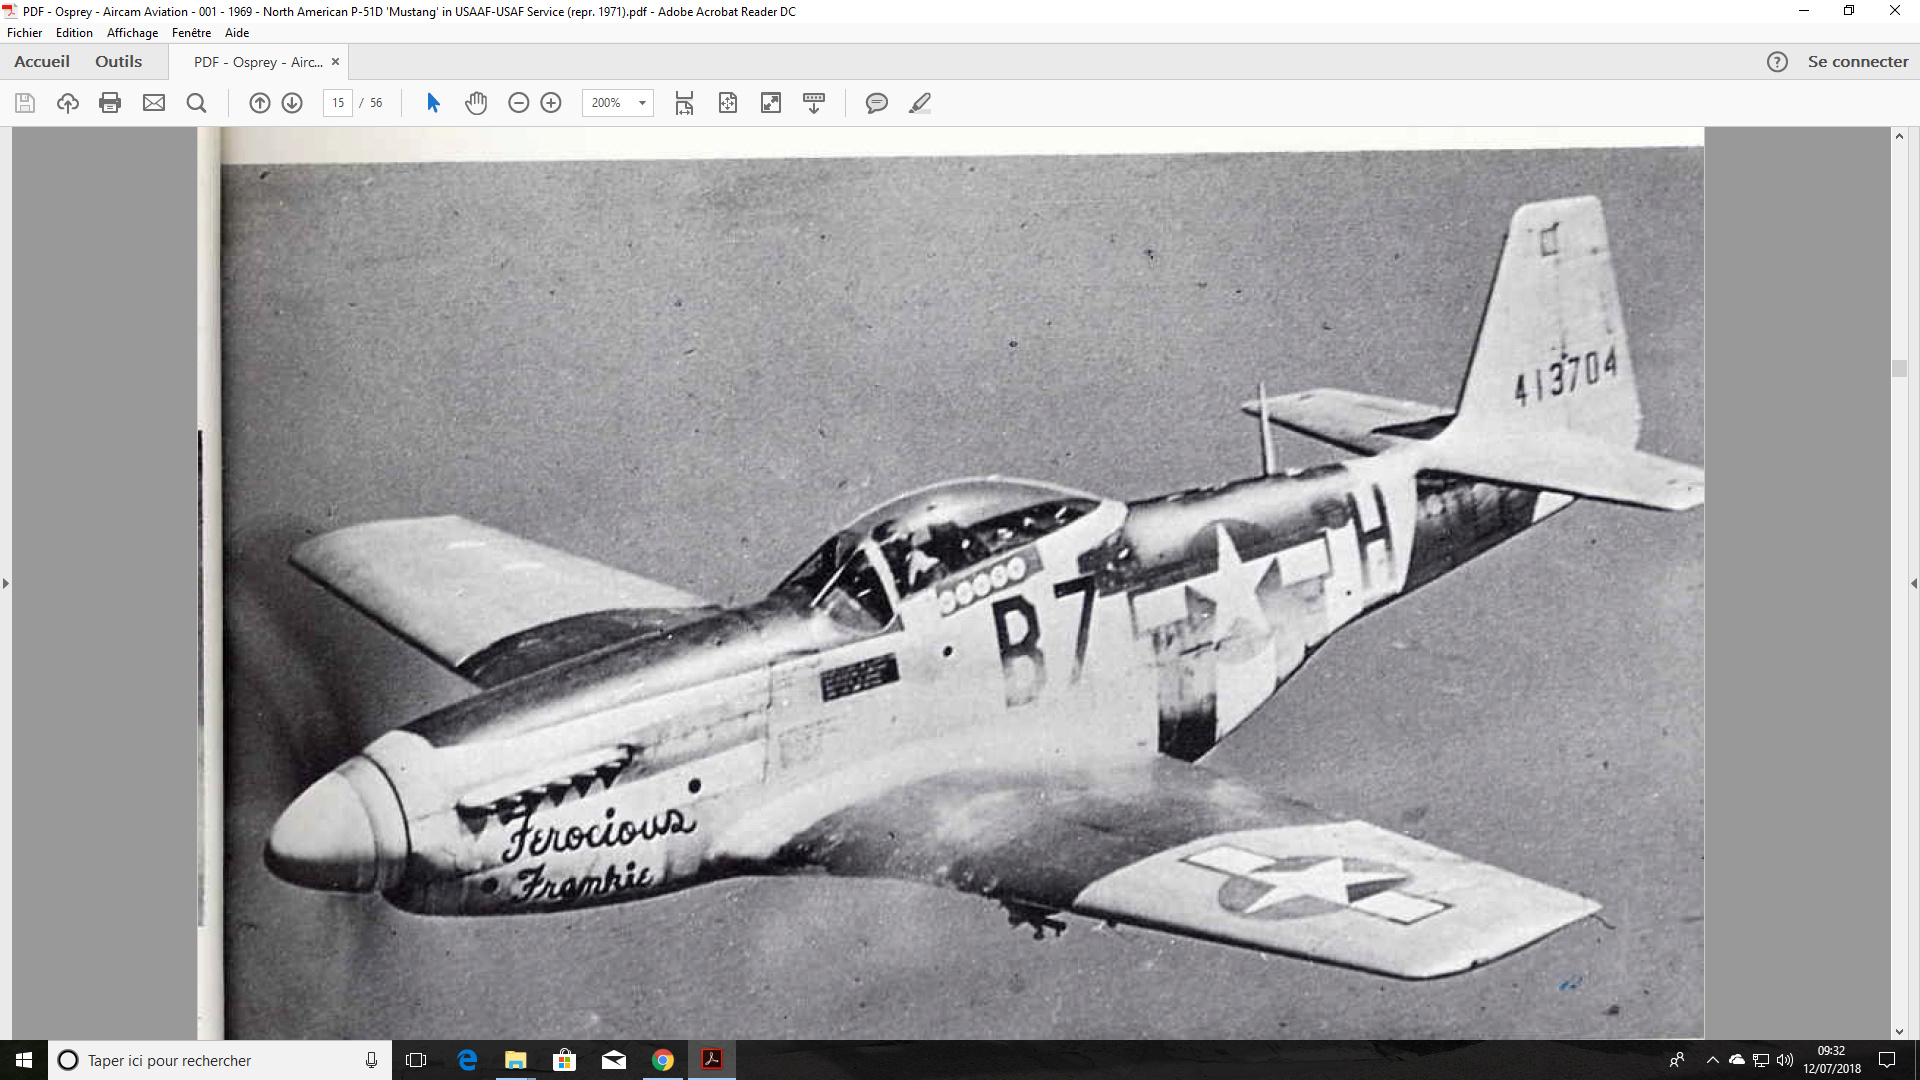This screenshot has height=1080, width=1920.
Task: Switch to the Outils tab
Action: pyautogui.click(x=118, y=62)
